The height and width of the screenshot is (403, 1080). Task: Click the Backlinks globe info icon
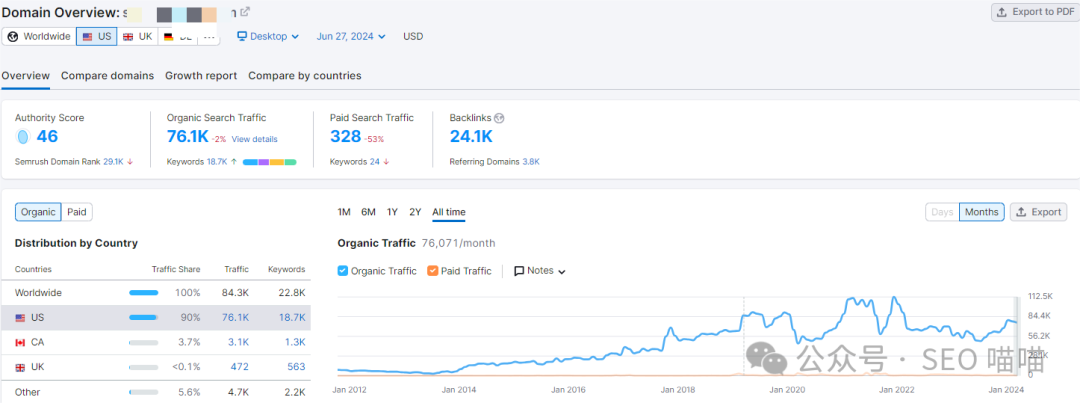click(499, 118)
